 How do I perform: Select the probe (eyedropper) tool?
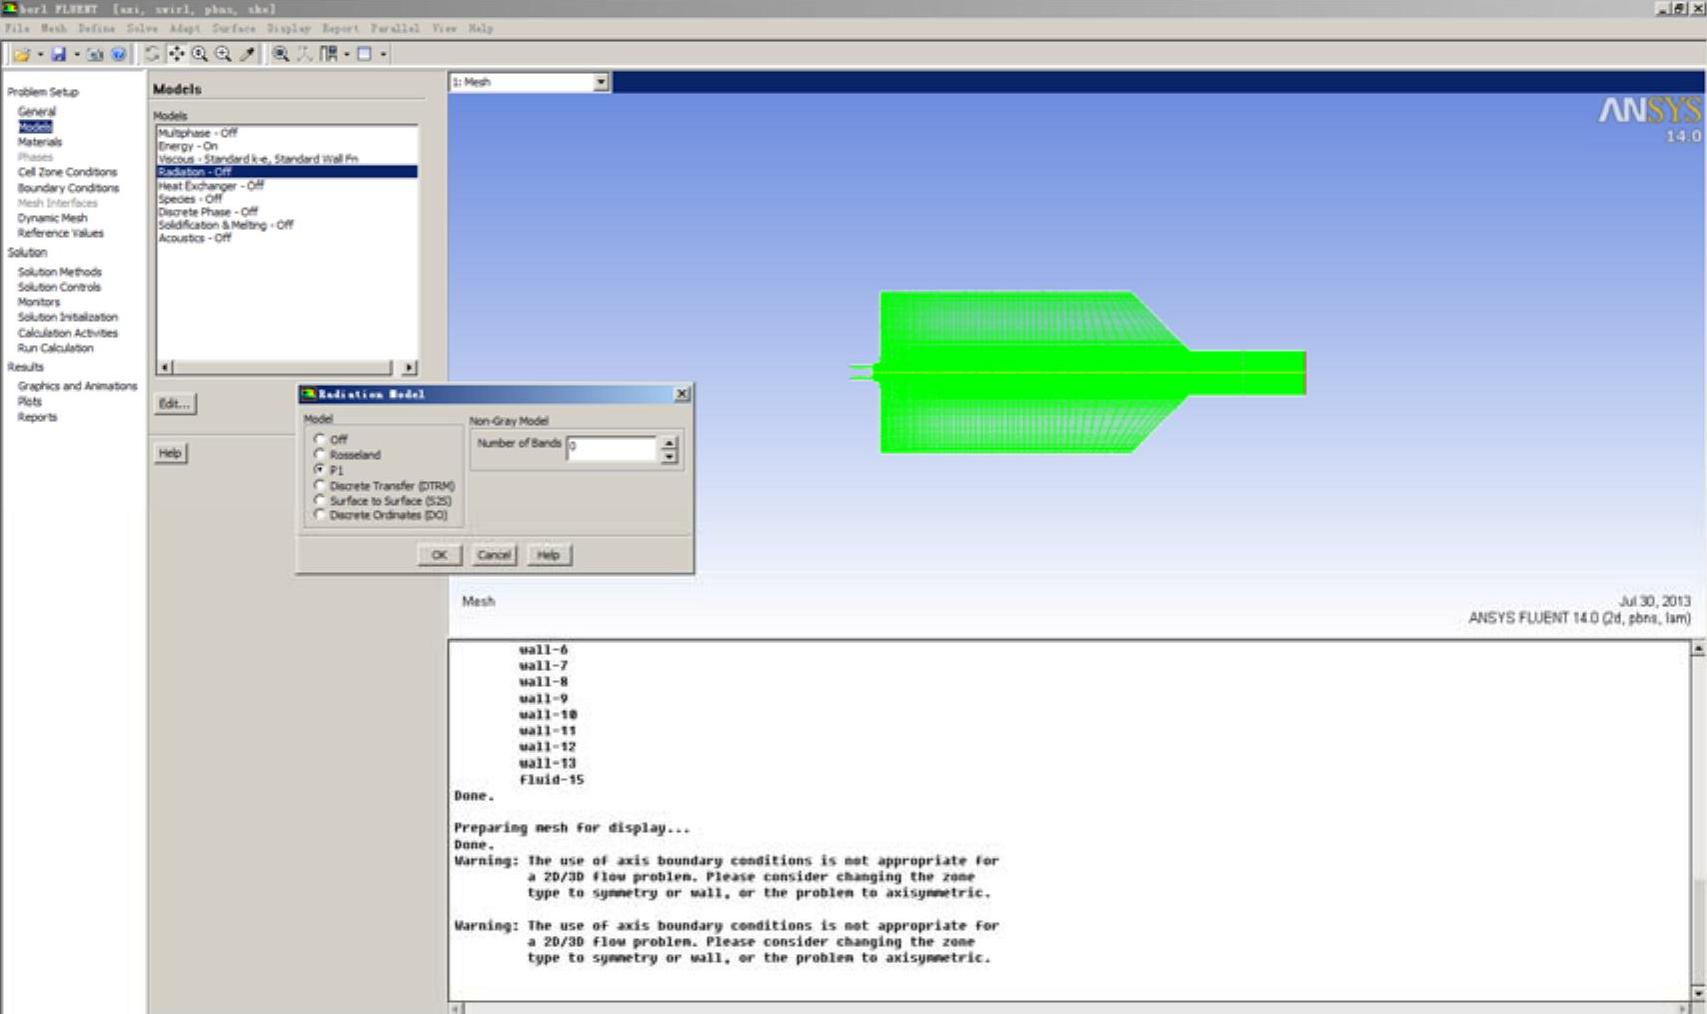point(247,54)
